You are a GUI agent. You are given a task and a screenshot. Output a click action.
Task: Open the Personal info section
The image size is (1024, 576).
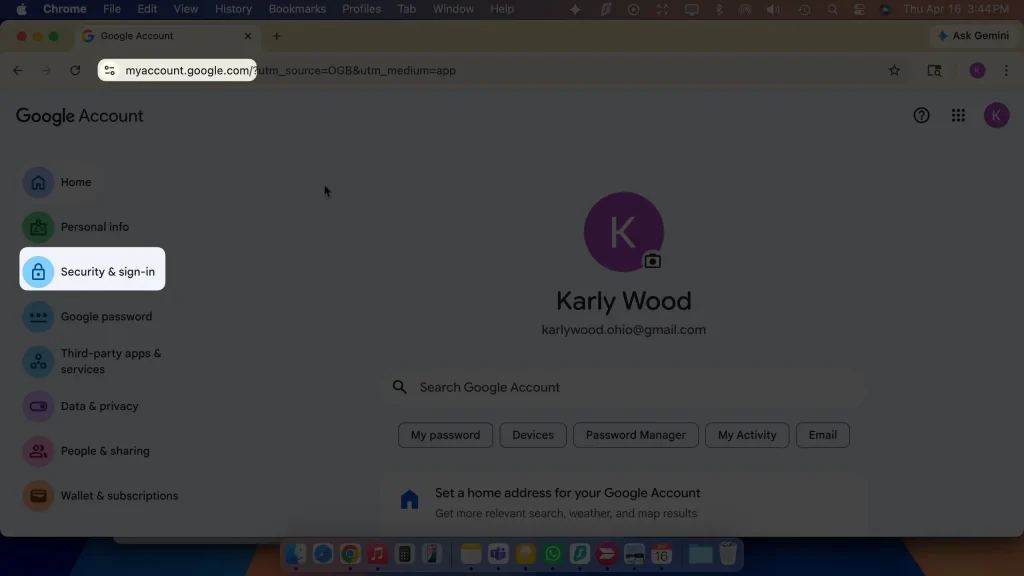pos(76,227)
